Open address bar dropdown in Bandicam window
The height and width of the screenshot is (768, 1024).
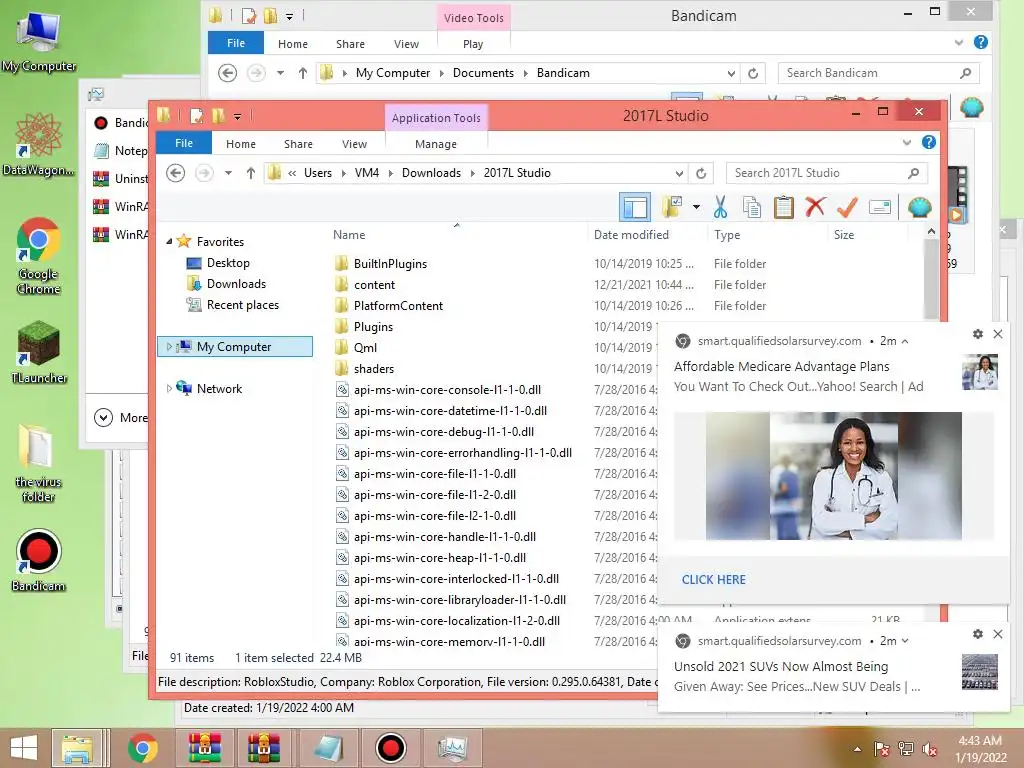(x=731, y=73)
